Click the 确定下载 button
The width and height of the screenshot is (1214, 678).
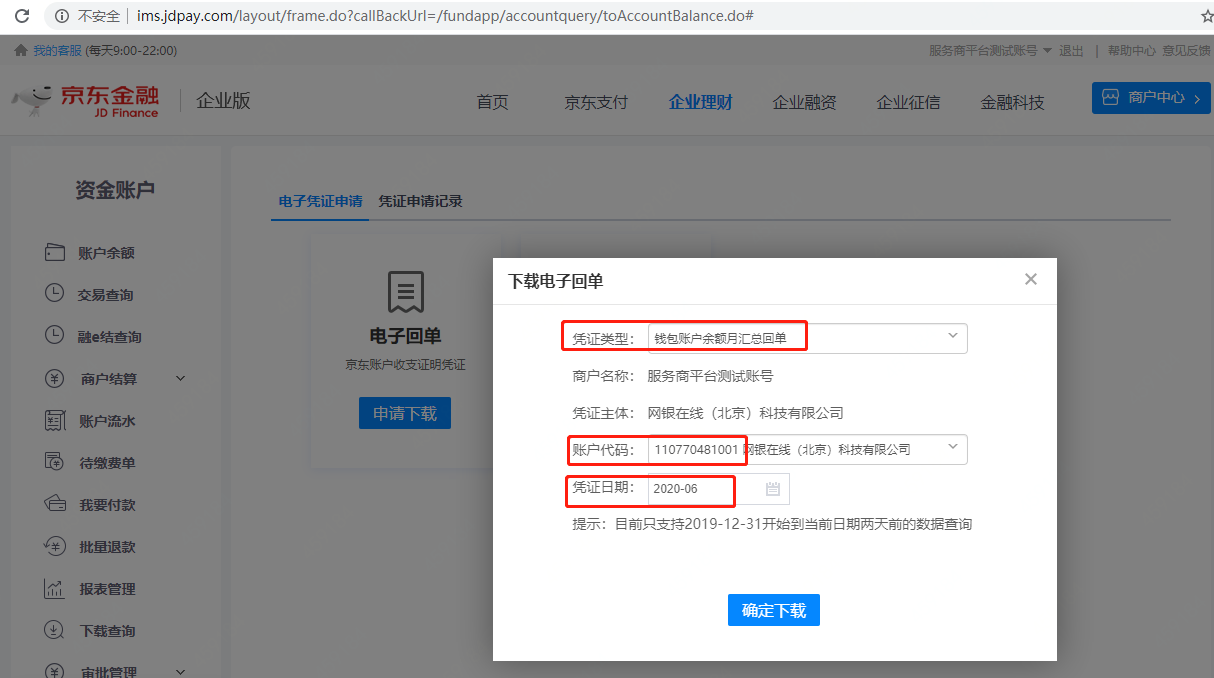click(x=774, y=610)
